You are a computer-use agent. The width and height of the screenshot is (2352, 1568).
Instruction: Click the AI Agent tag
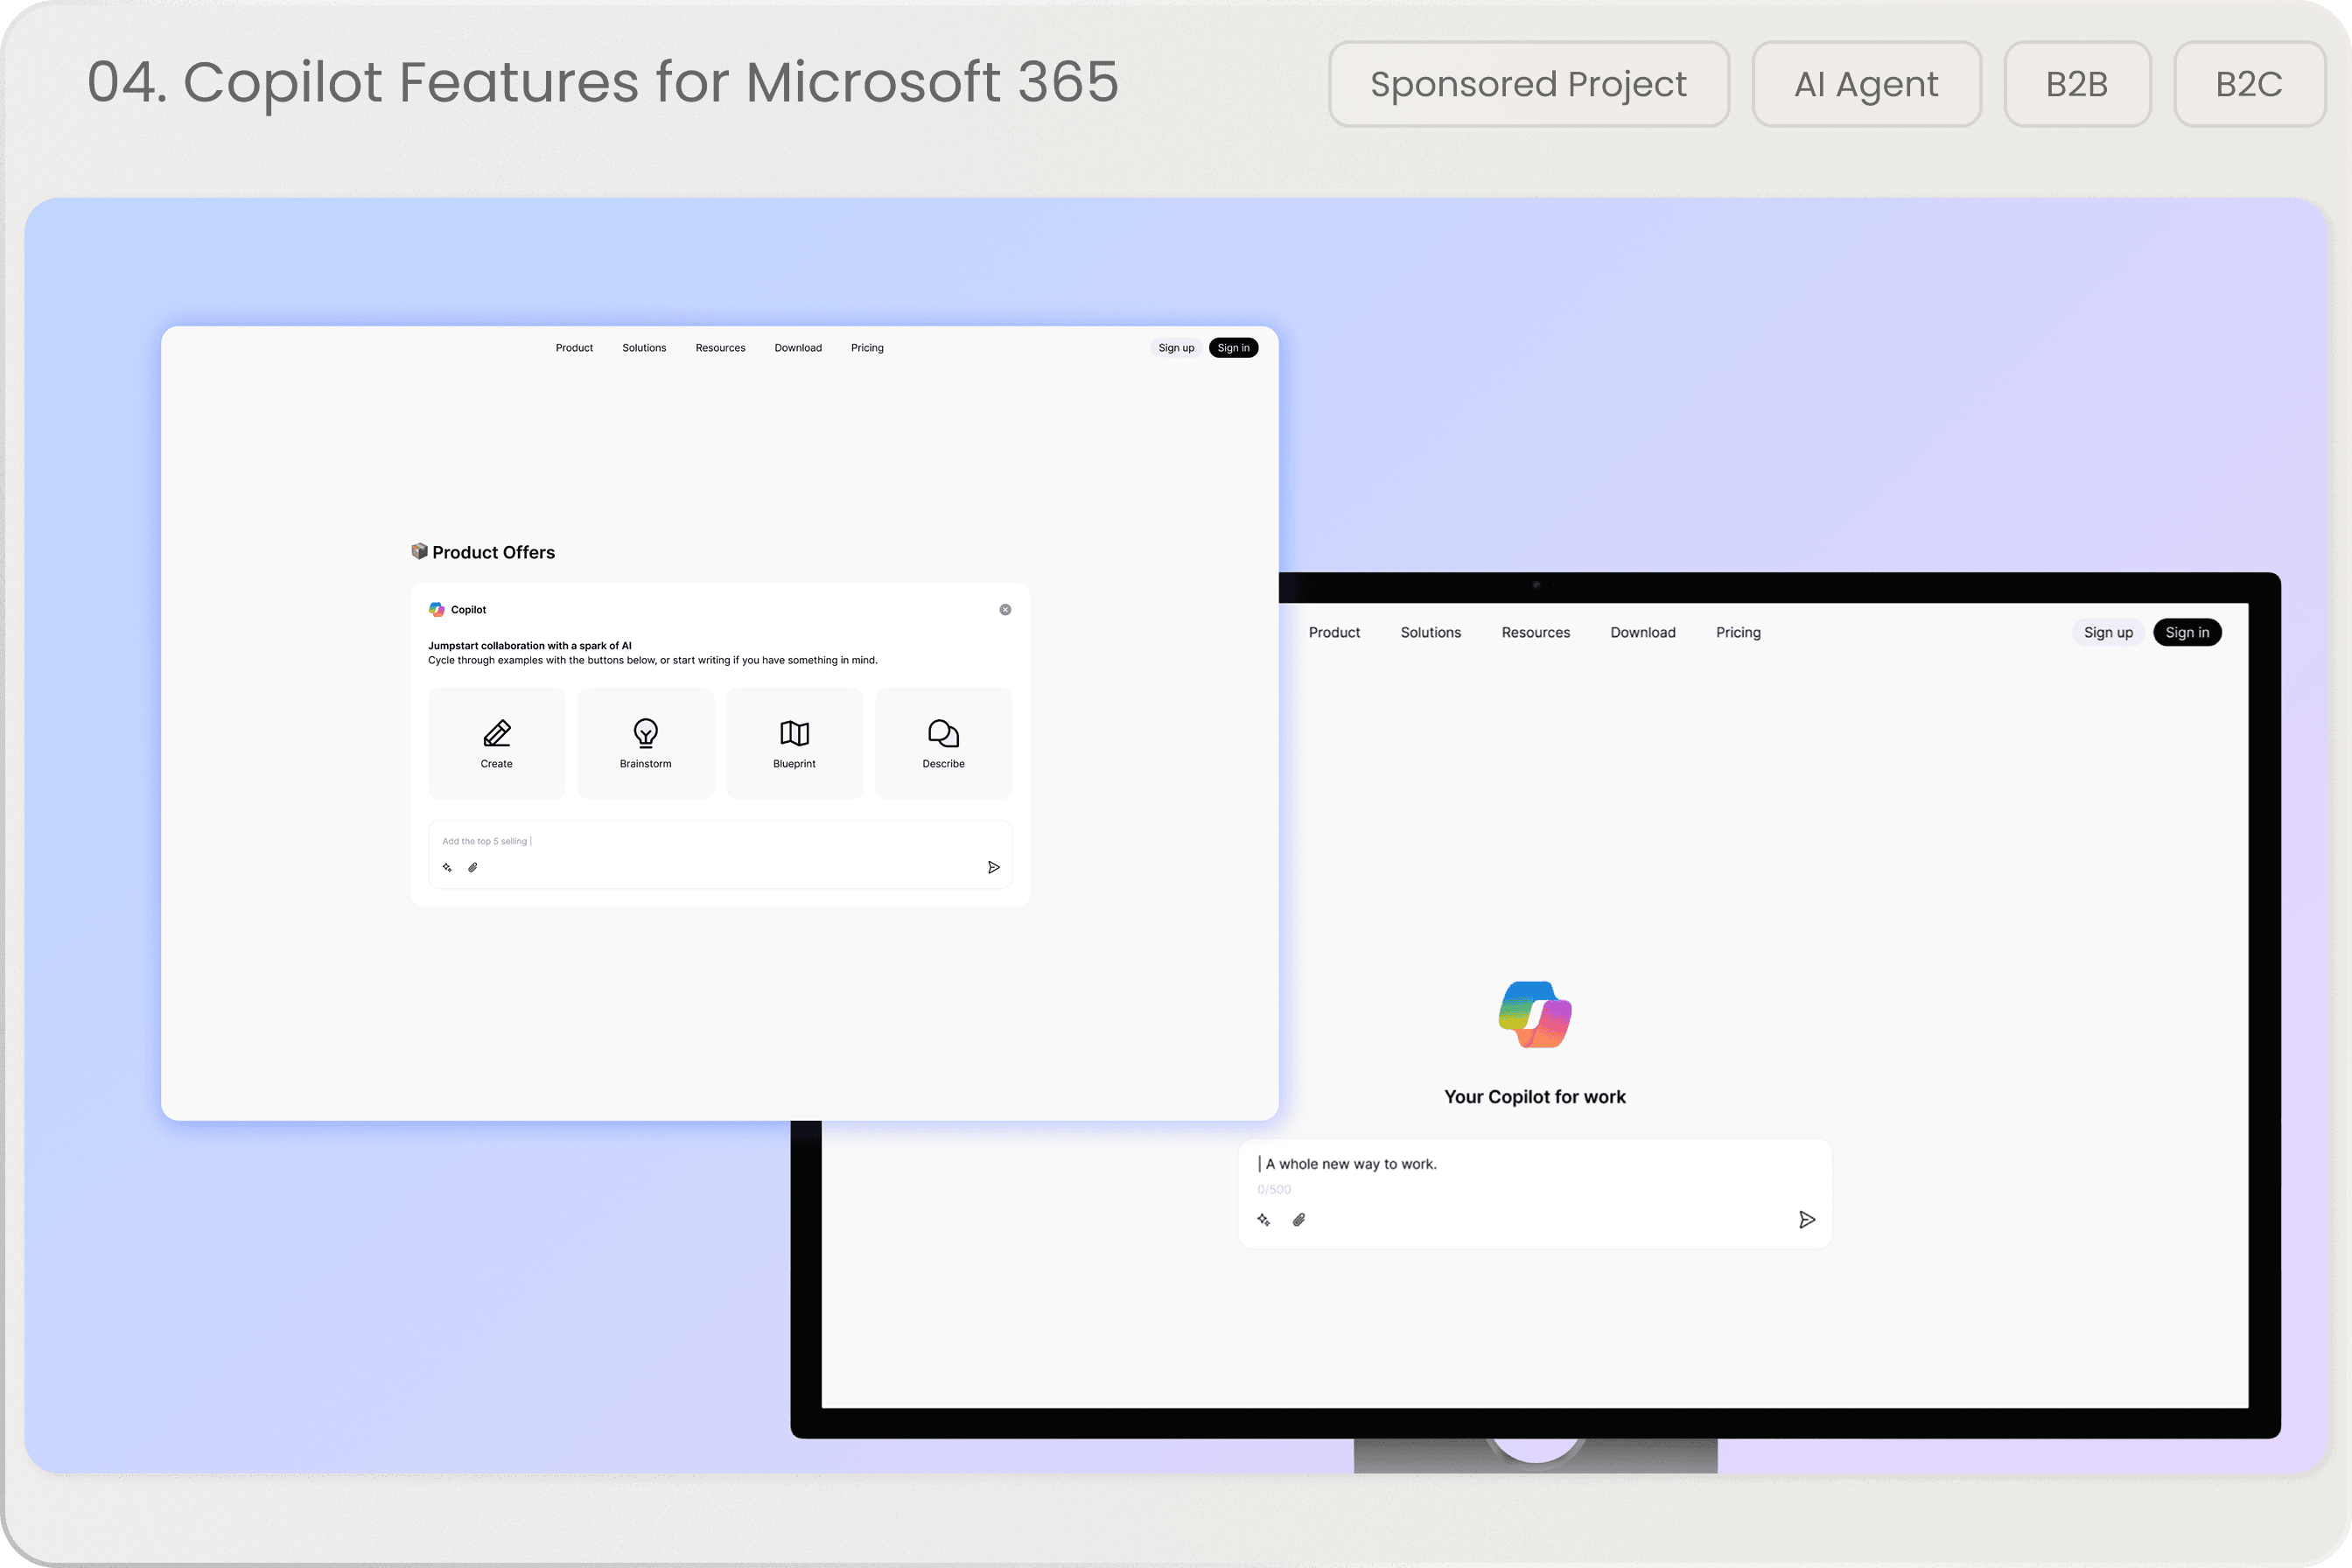pyautogui.click(x=1867, y=84)
